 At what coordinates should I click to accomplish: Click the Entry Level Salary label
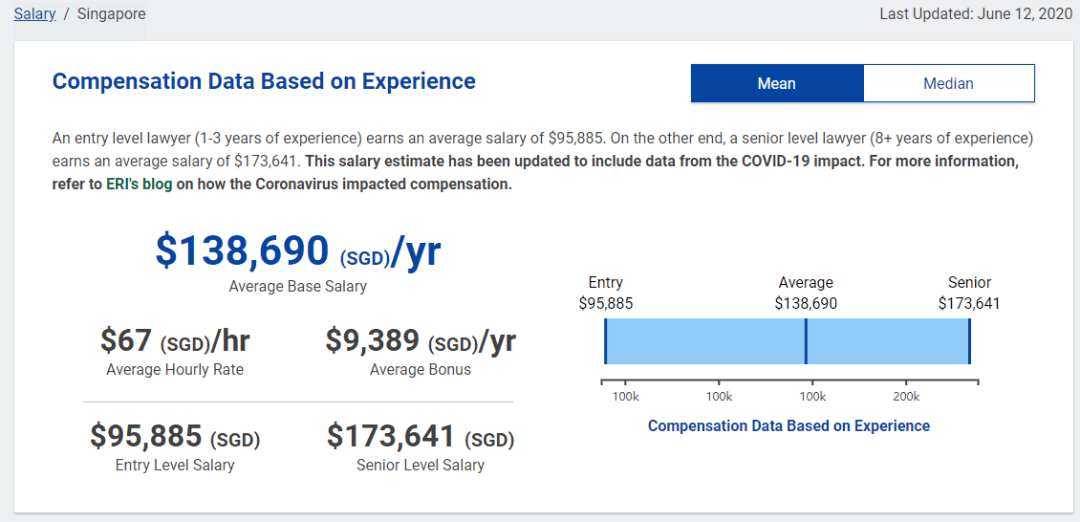tap(175, 466)
